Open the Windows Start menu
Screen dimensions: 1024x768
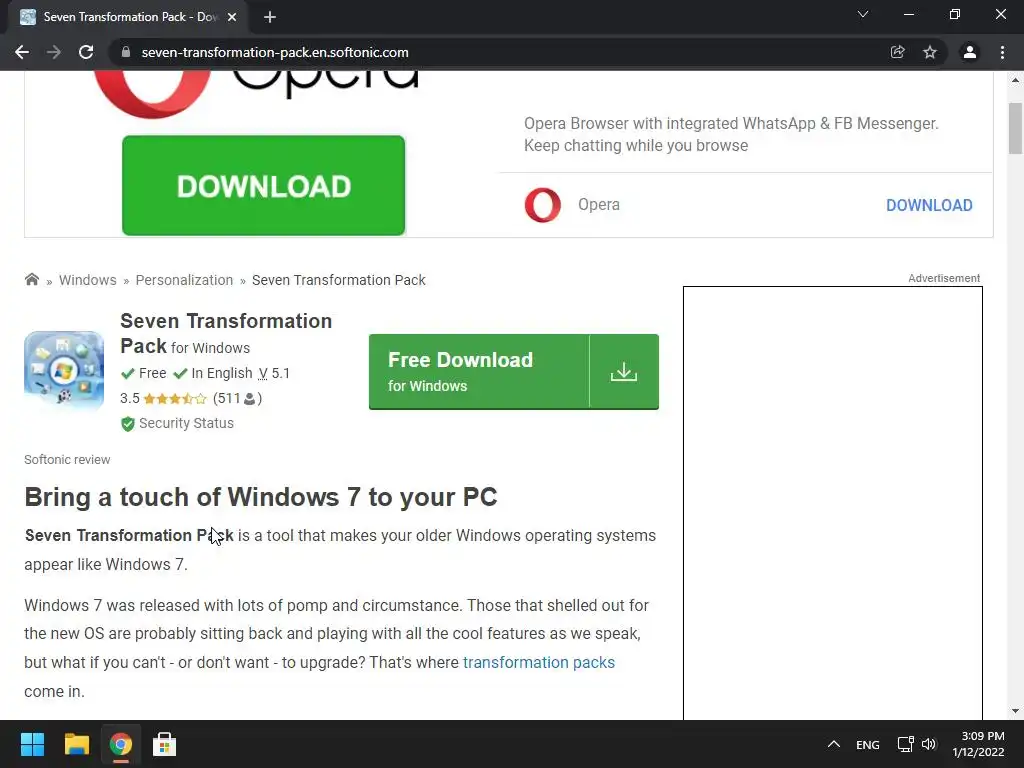point(32,744)
